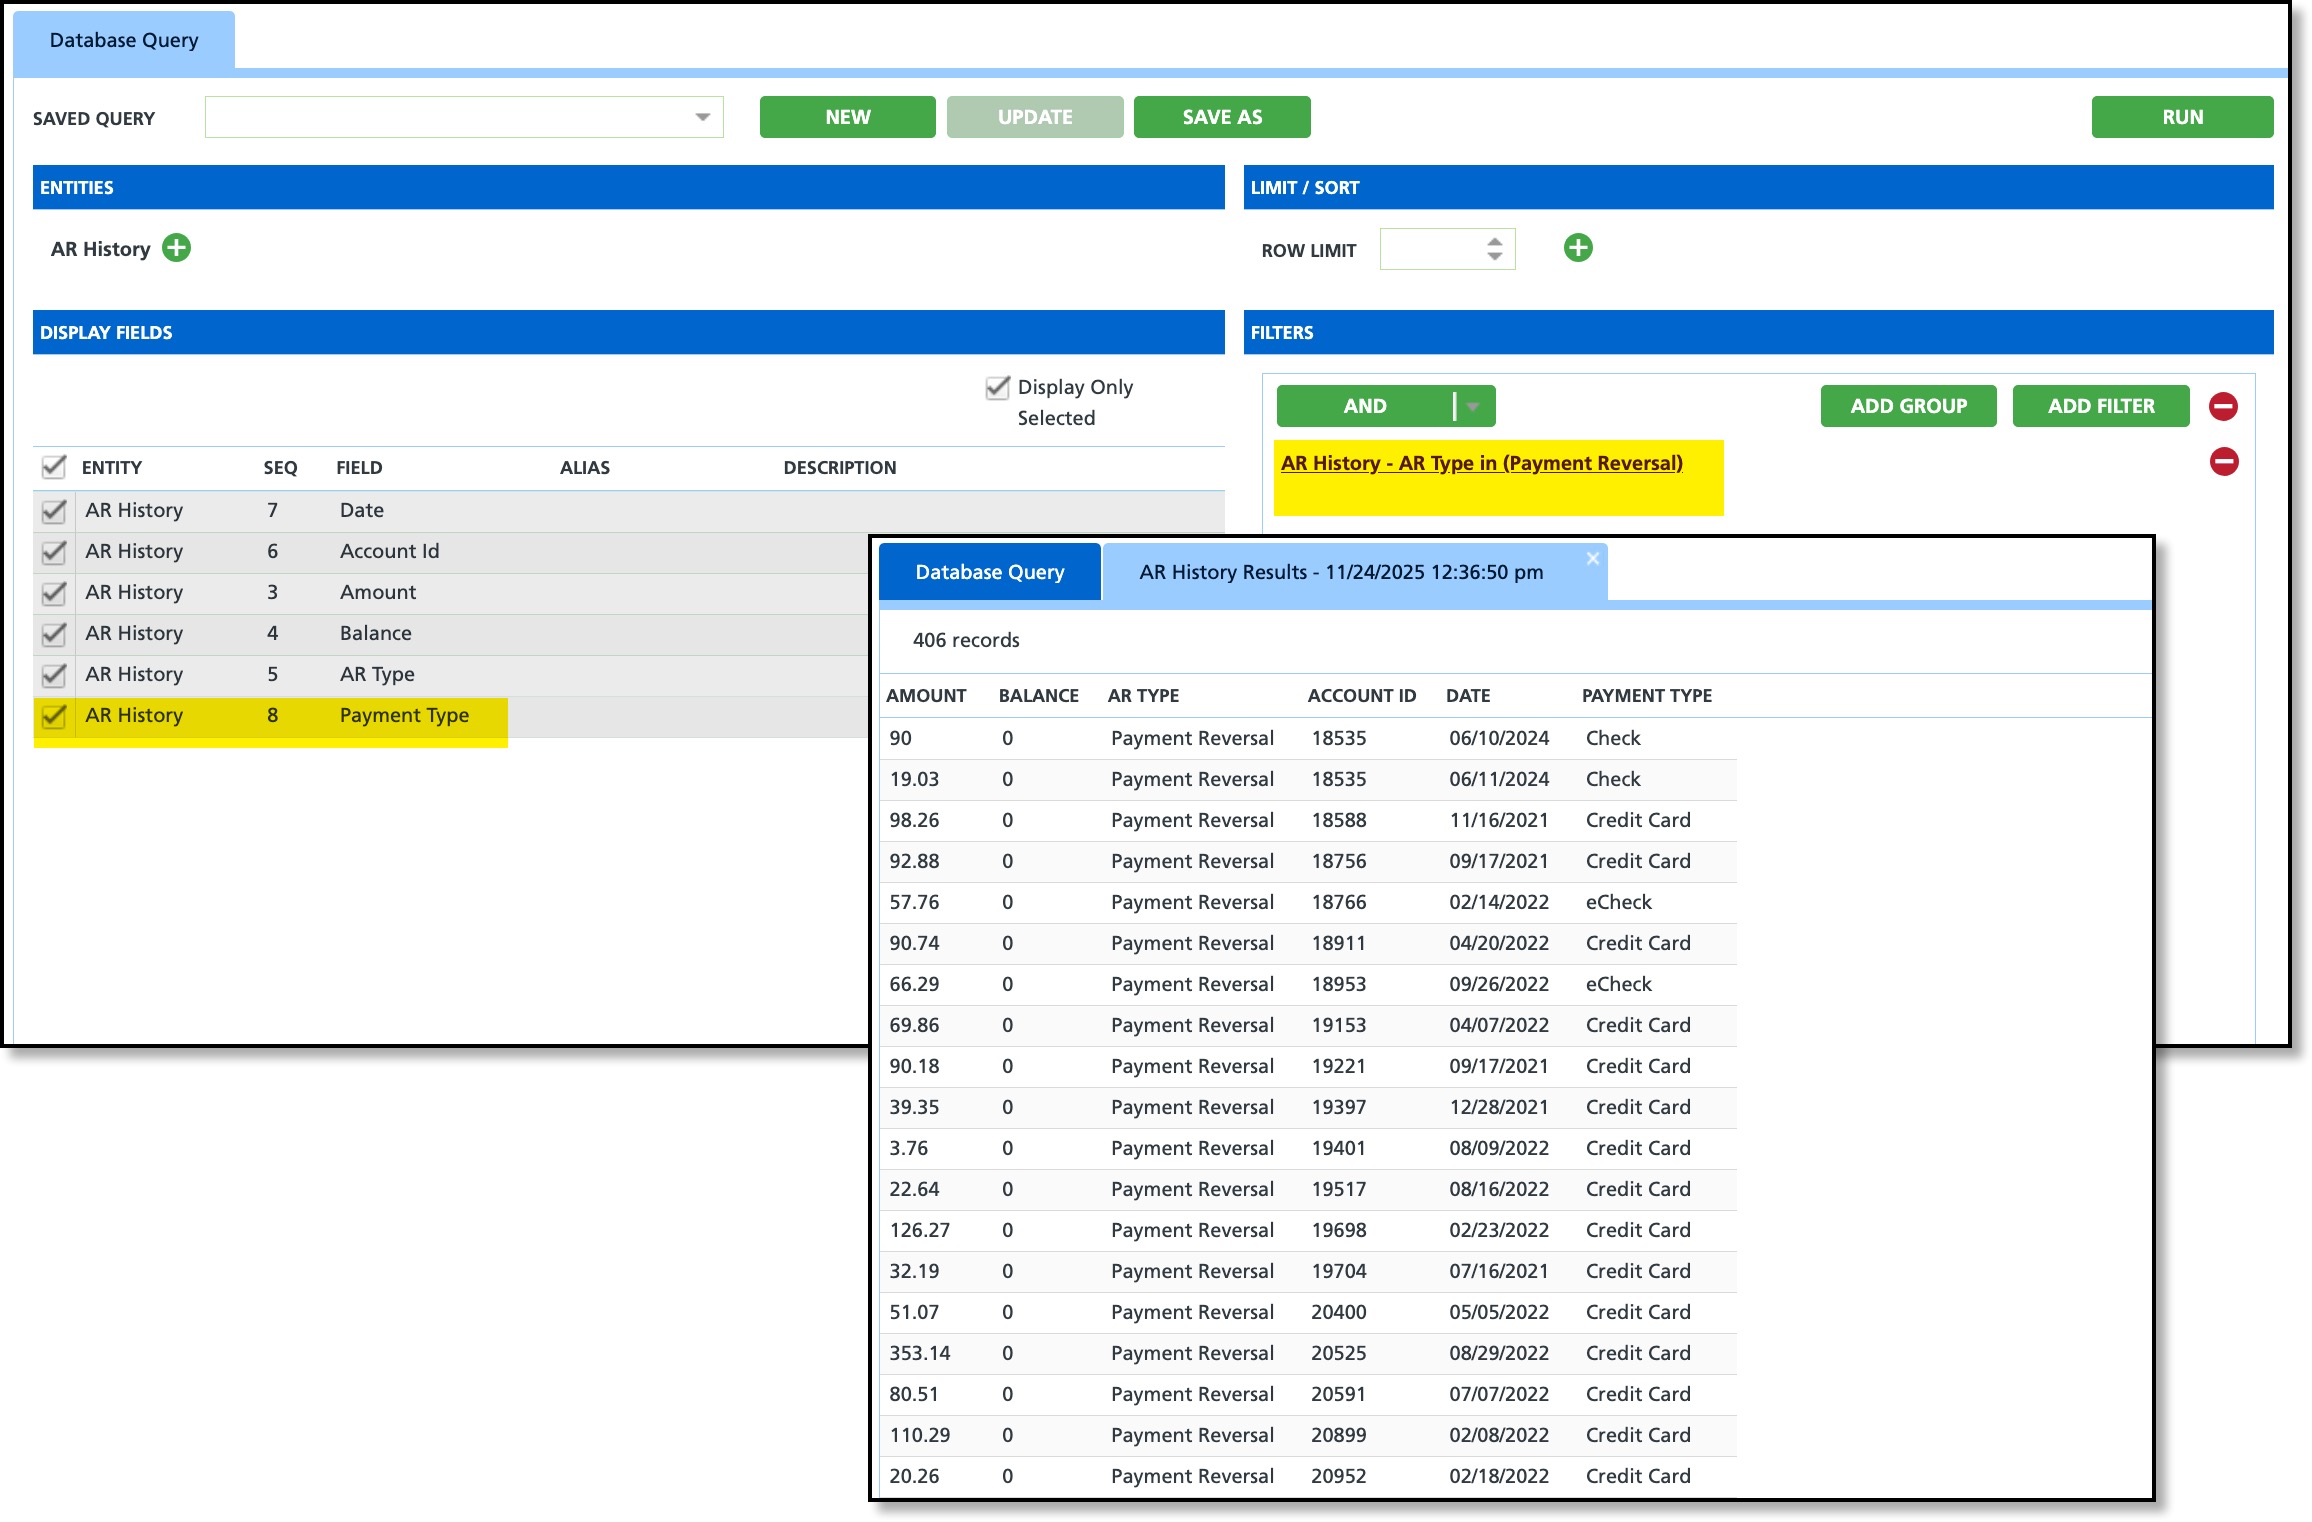Add entity with green plus next to AR History
Image resolution: width=2312 pixels, height=1522 pixels.
[177, 248]
